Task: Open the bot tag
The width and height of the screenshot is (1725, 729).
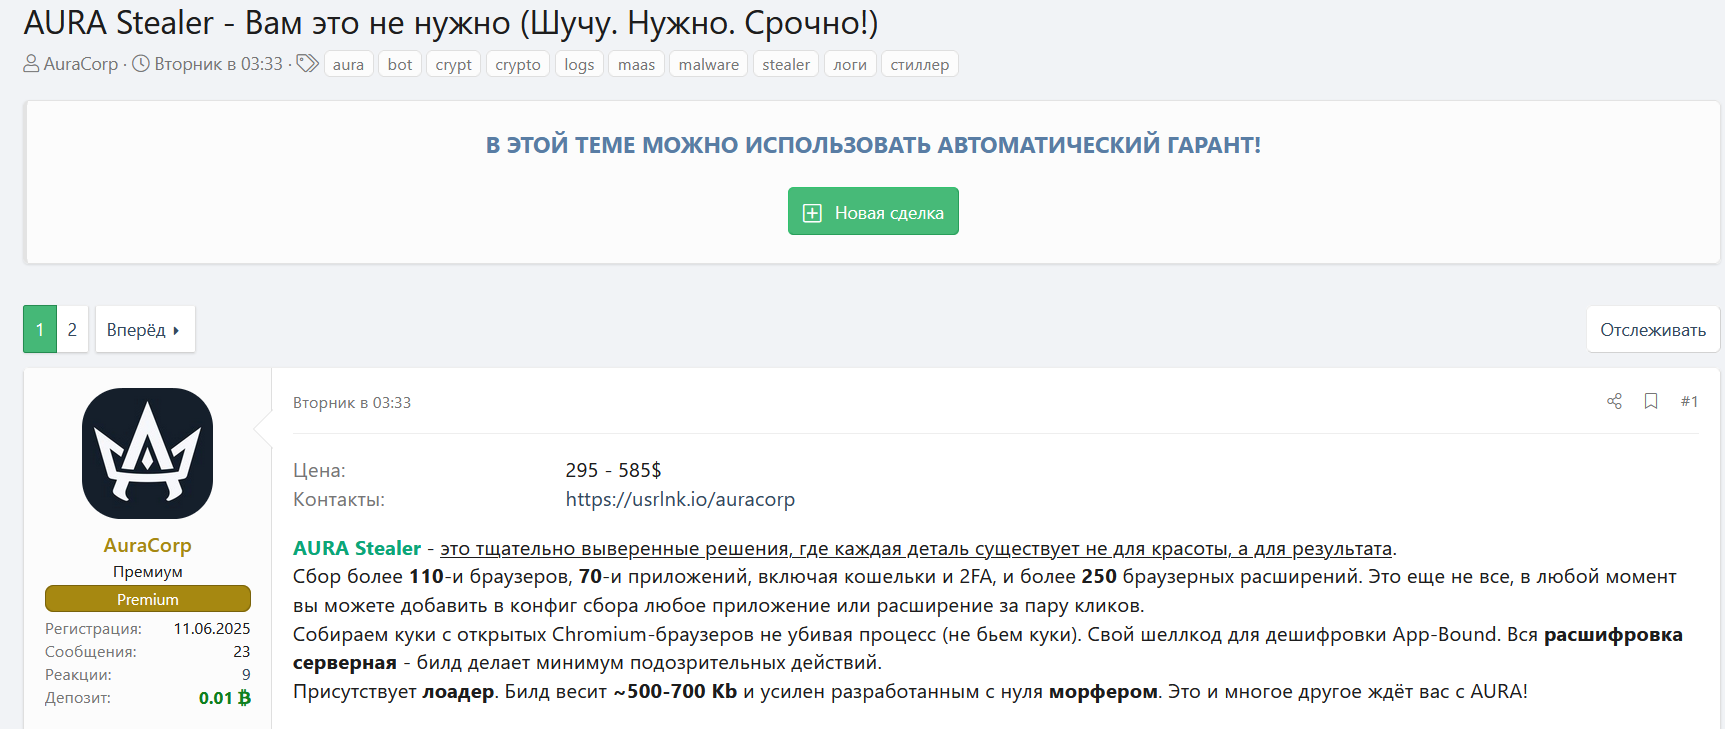Action: coord(400,64)
